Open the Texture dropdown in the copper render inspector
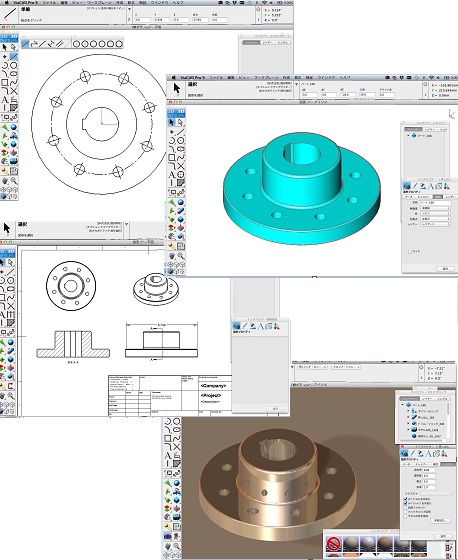This screenshot has height=560, width=458. [437, 493]
